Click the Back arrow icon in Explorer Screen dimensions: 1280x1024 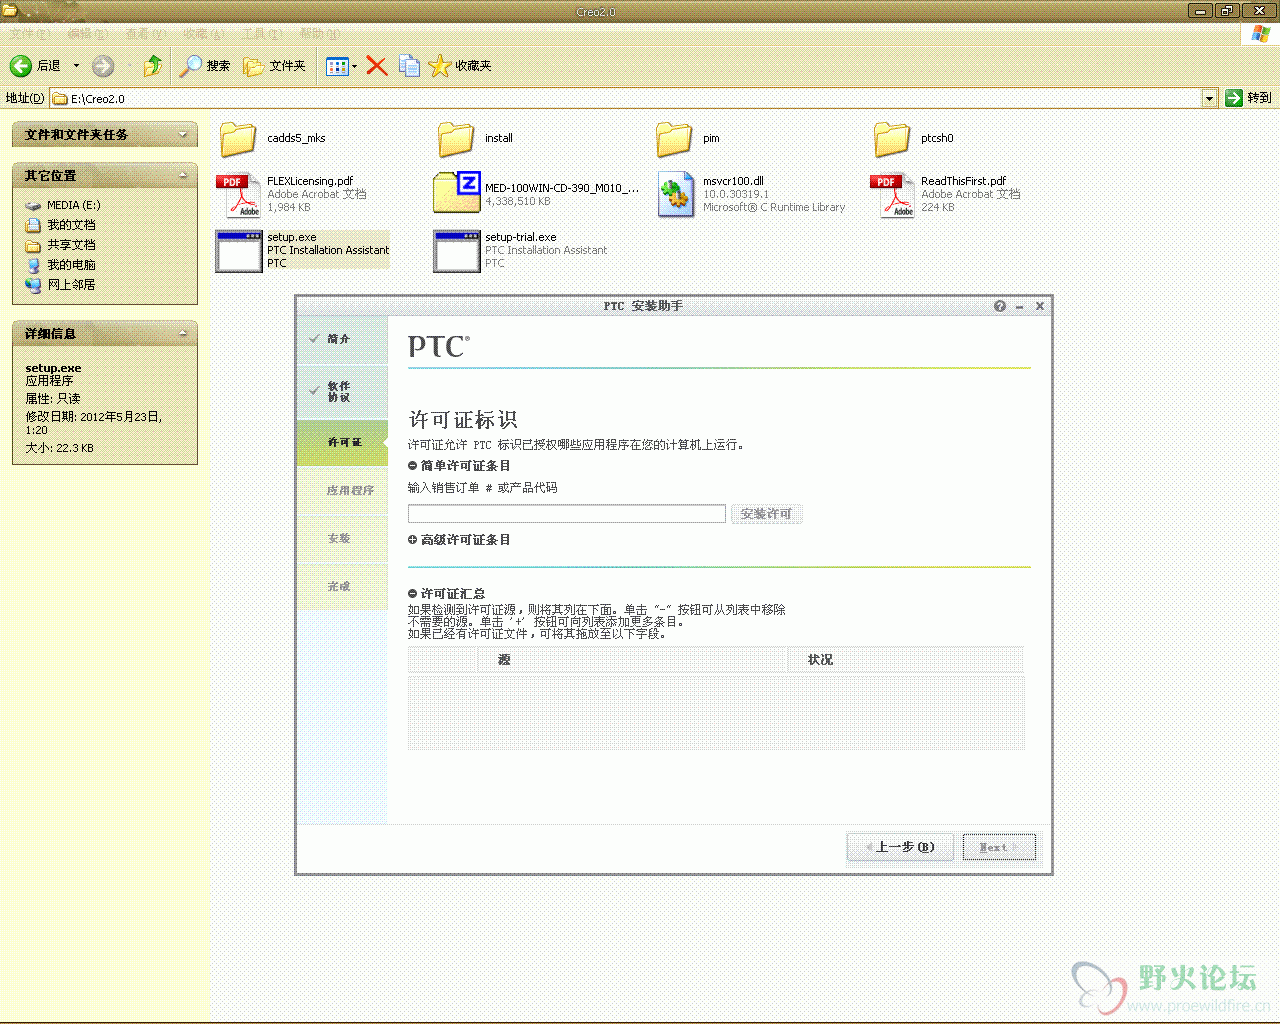tap(20, 66)
